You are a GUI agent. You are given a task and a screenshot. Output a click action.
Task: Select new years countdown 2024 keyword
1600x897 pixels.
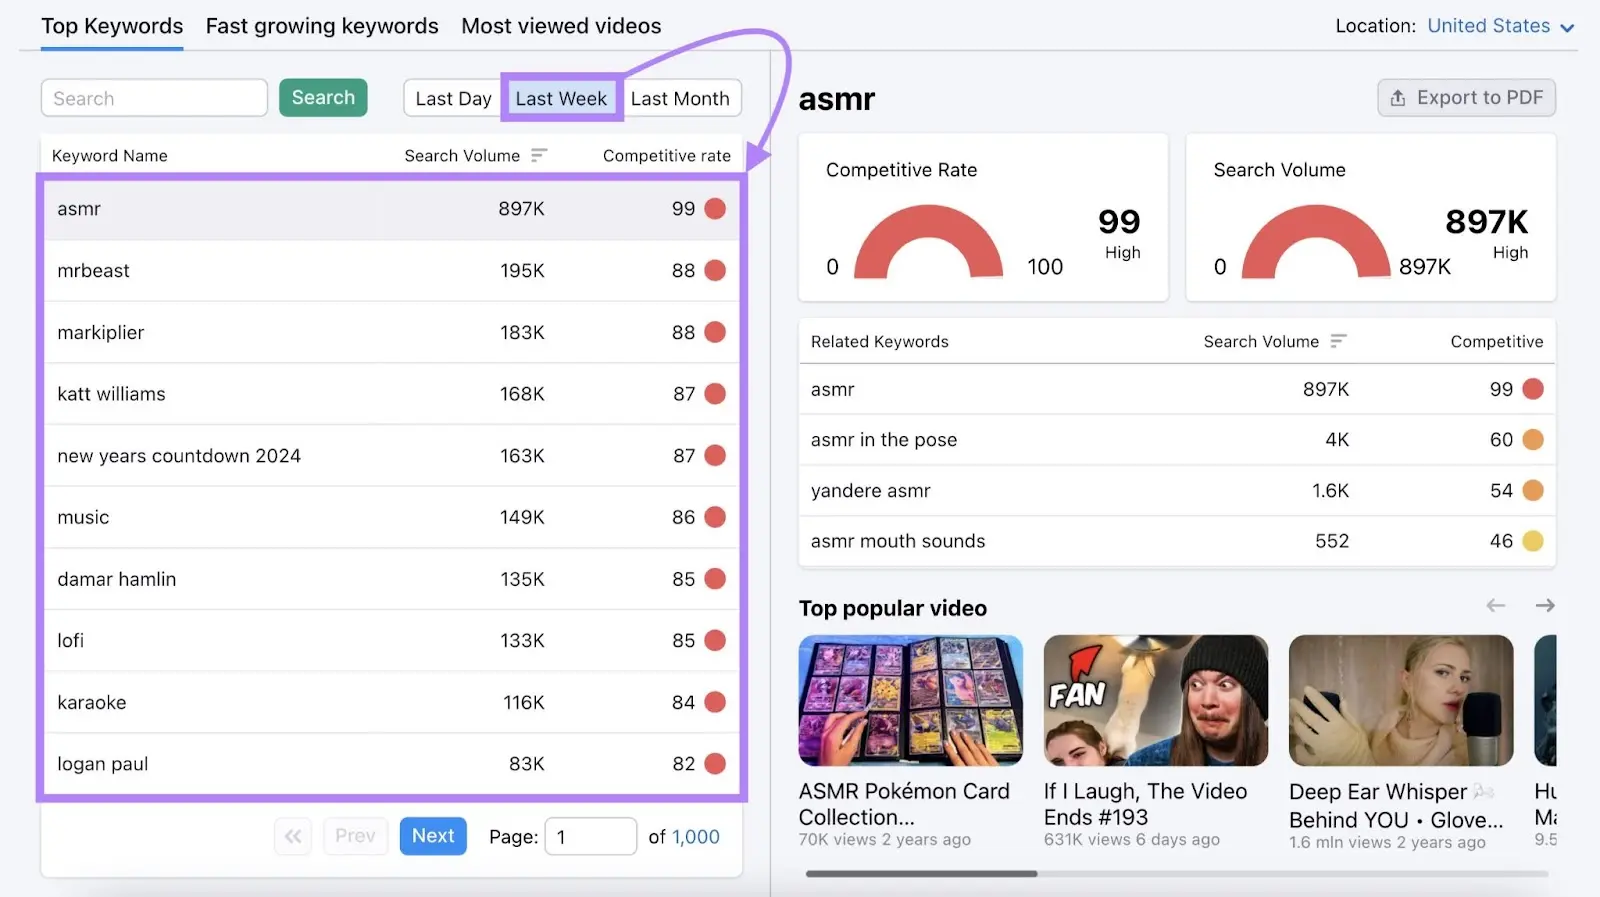pyautogui.click(x=391, y=456)
